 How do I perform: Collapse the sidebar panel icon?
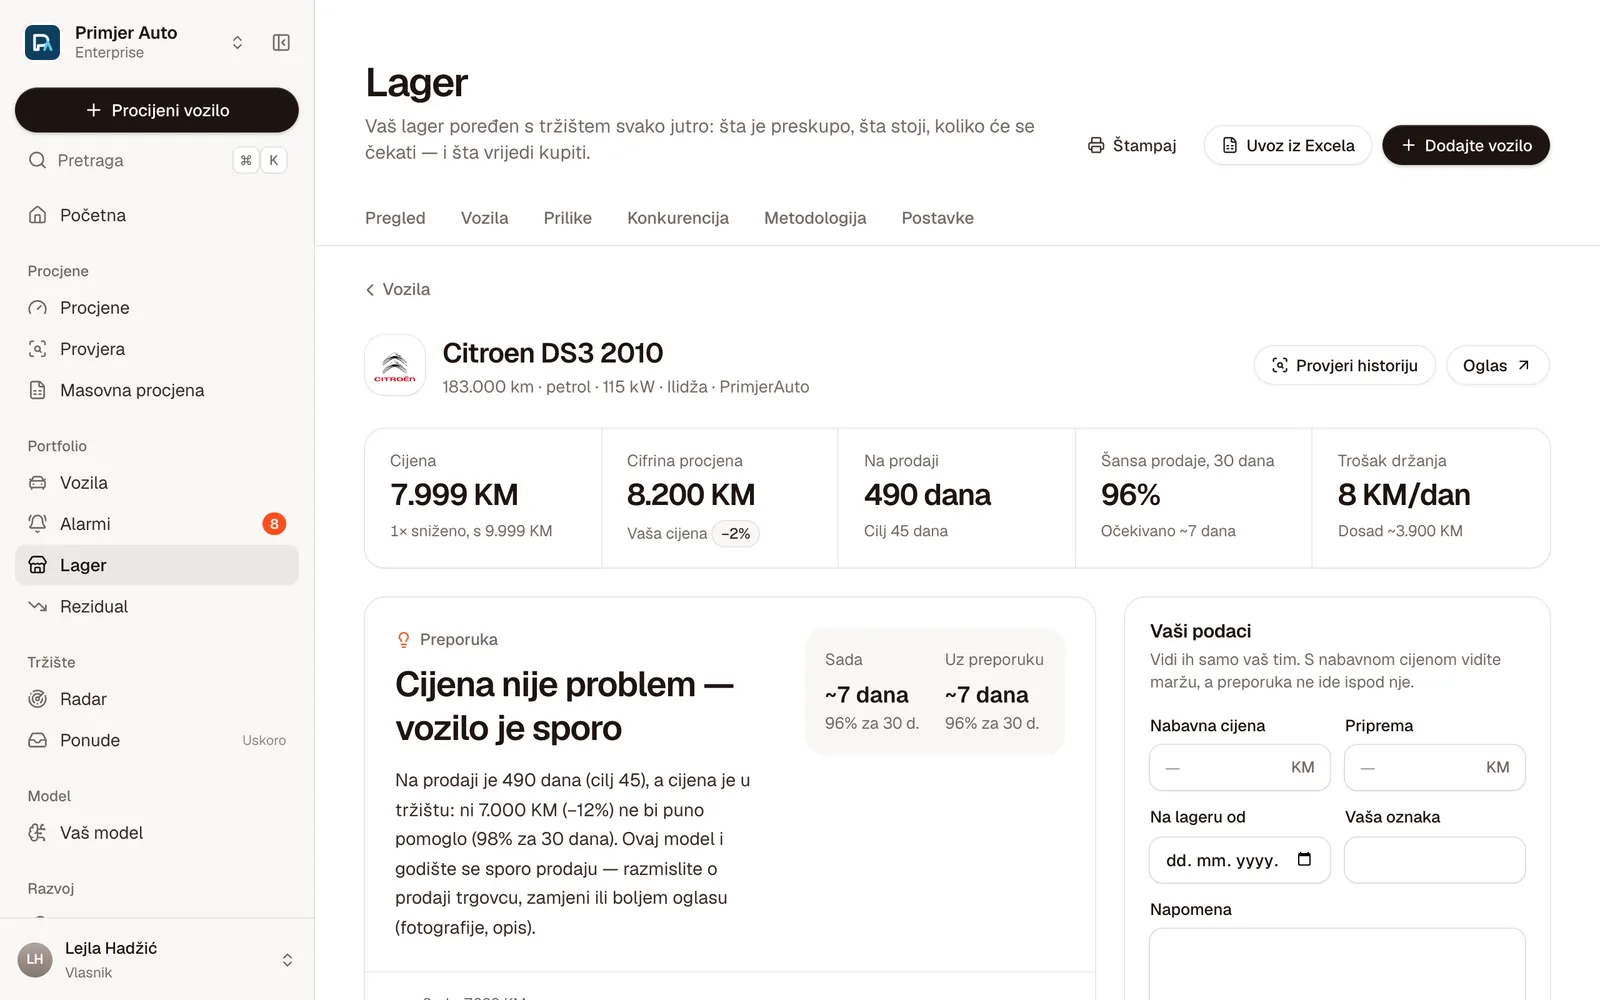tap(281, 42)
